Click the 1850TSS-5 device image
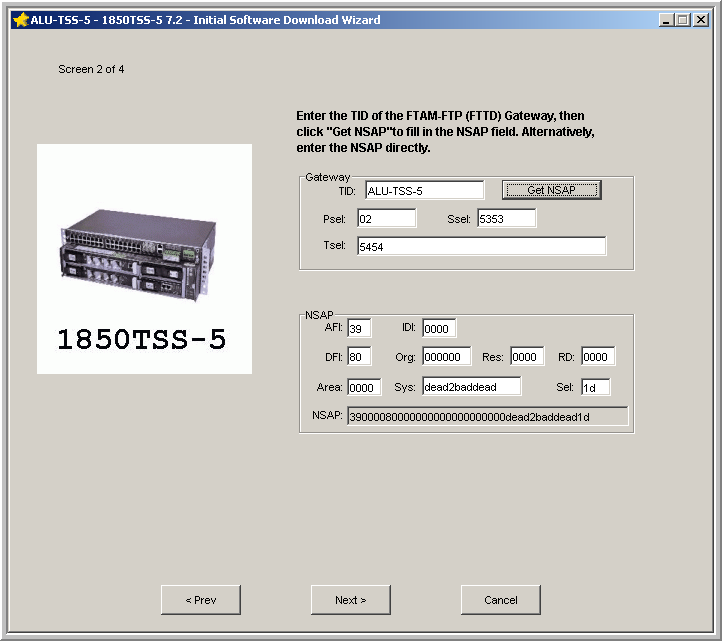722x641 pixels. coord(144,259)
